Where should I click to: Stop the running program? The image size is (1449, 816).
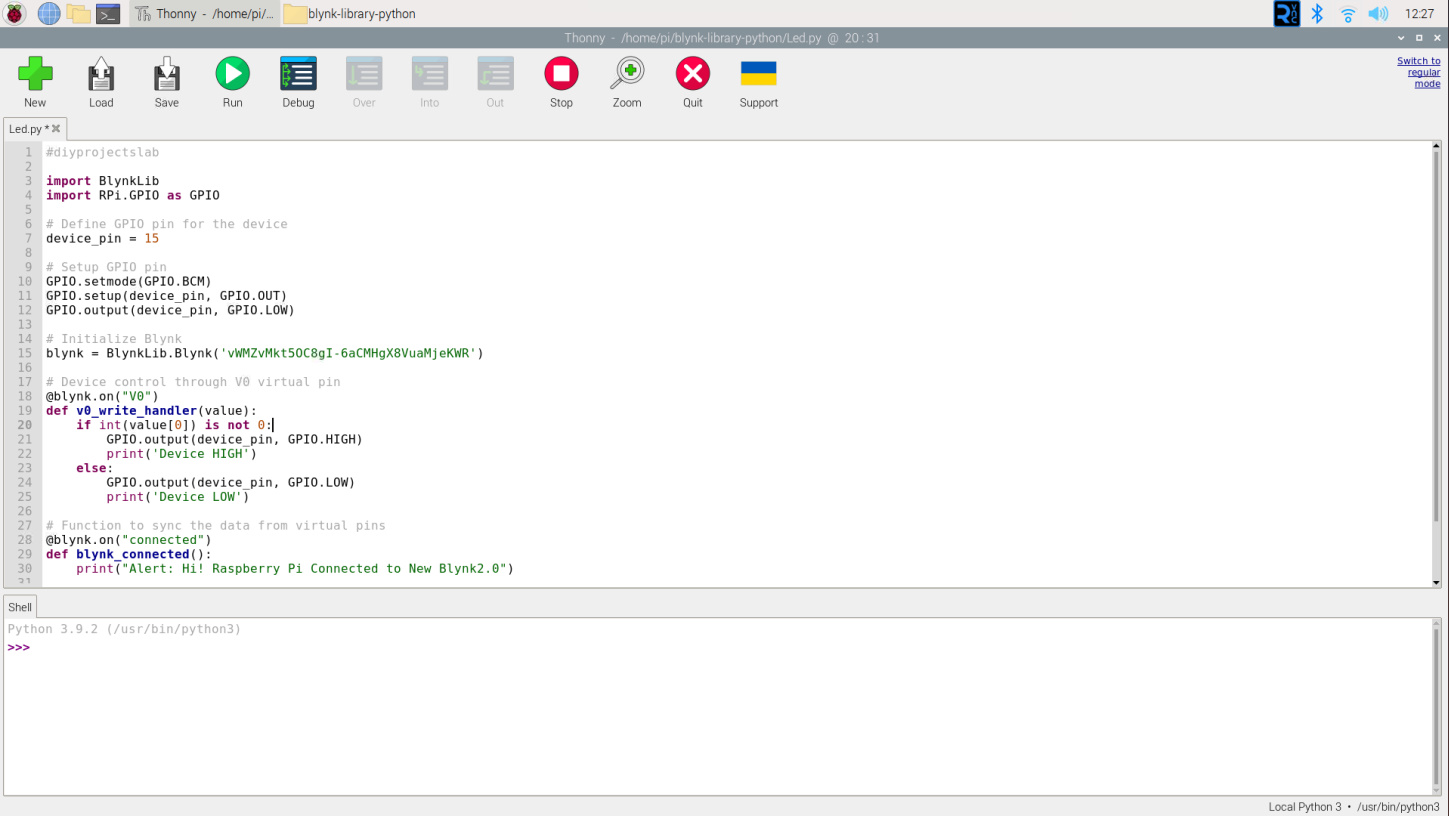(x=561, y=82)
